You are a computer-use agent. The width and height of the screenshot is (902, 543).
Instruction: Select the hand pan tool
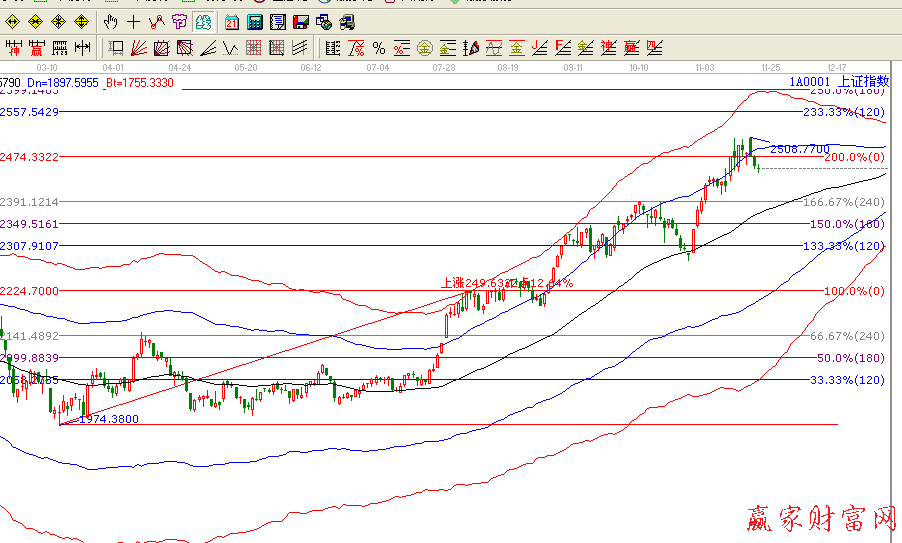pos(111,21)
